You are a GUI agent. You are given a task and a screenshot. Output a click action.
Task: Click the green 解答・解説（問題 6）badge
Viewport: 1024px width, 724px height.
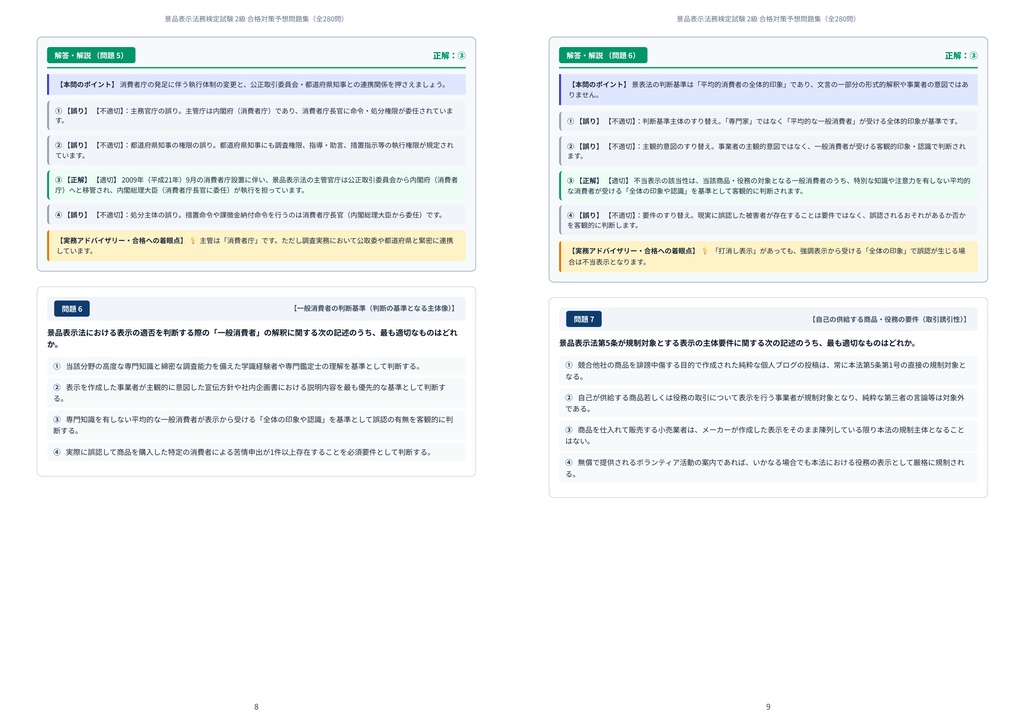pyautogui.click(x=603, y=55)
